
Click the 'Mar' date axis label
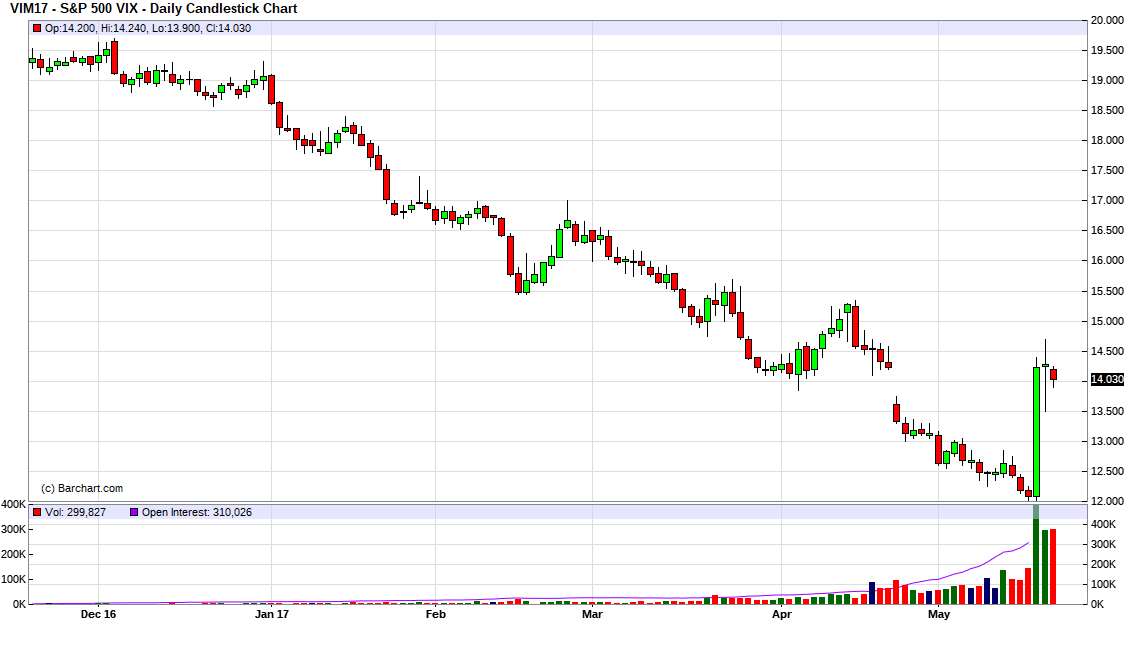592,614
